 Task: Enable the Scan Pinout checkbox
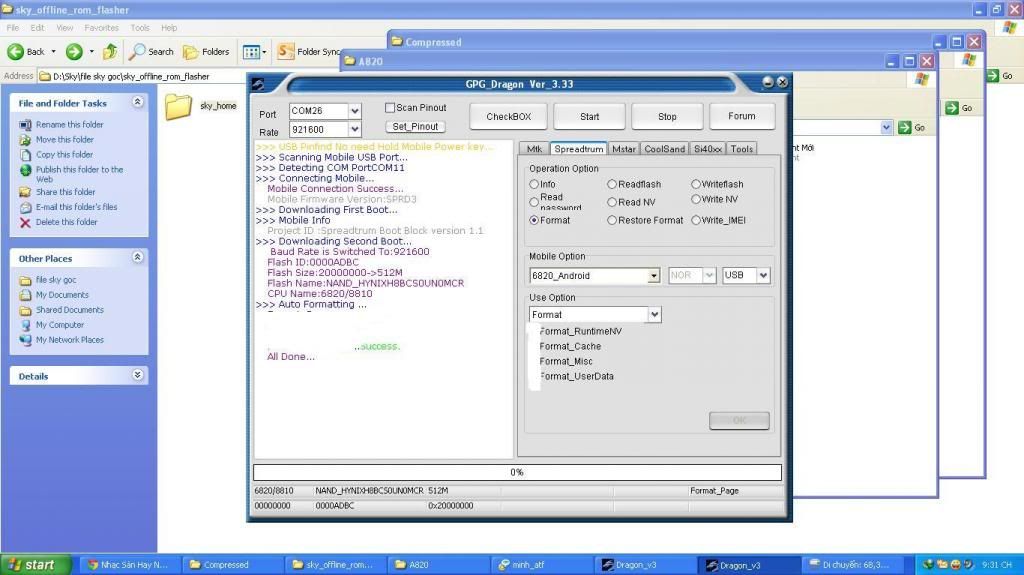point(390,107)
